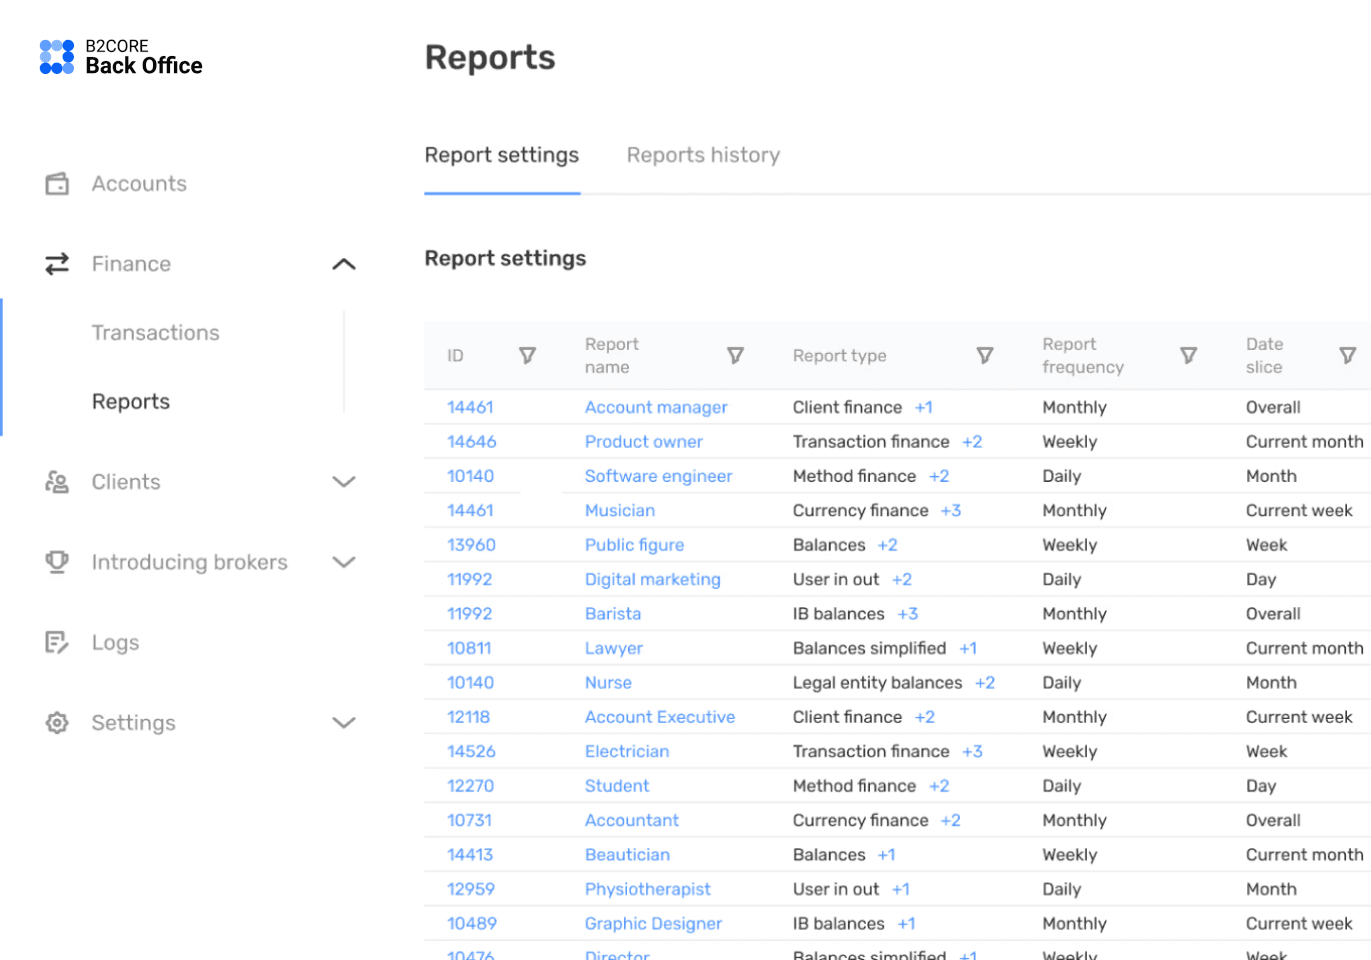Open the Report name column filter
Image resolution: width=1371 pixels, height=960 pixels.
(x=735, y=356)
